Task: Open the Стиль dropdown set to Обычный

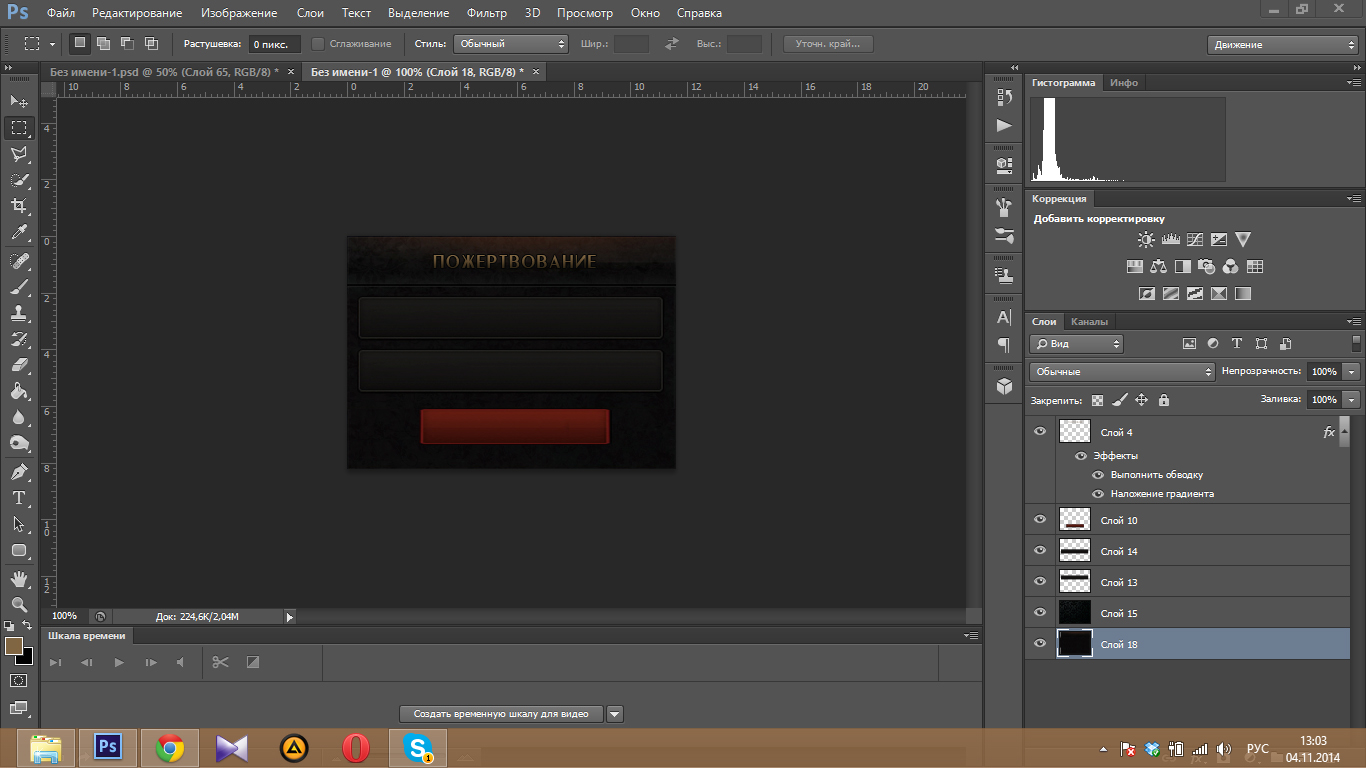Action: [x=511, y=44]
